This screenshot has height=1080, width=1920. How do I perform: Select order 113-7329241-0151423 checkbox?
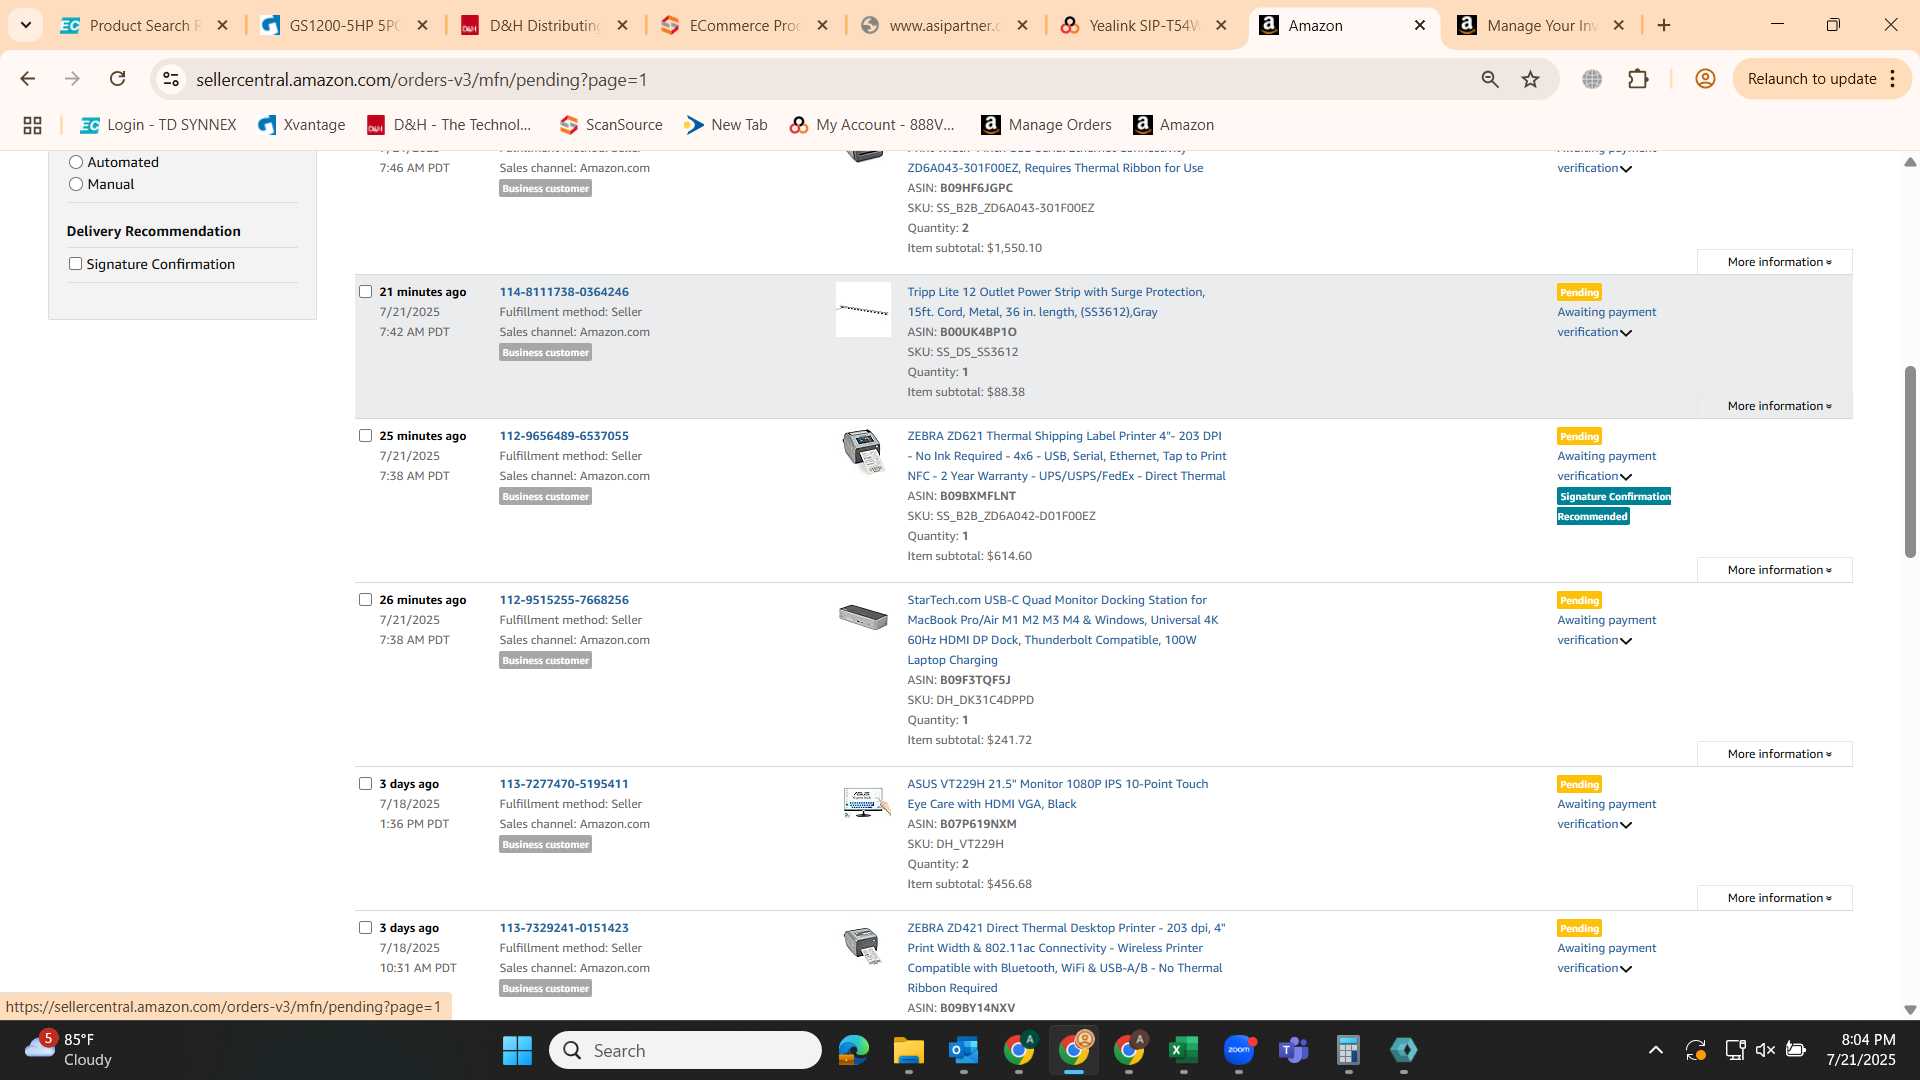click(x=365, y=928)
